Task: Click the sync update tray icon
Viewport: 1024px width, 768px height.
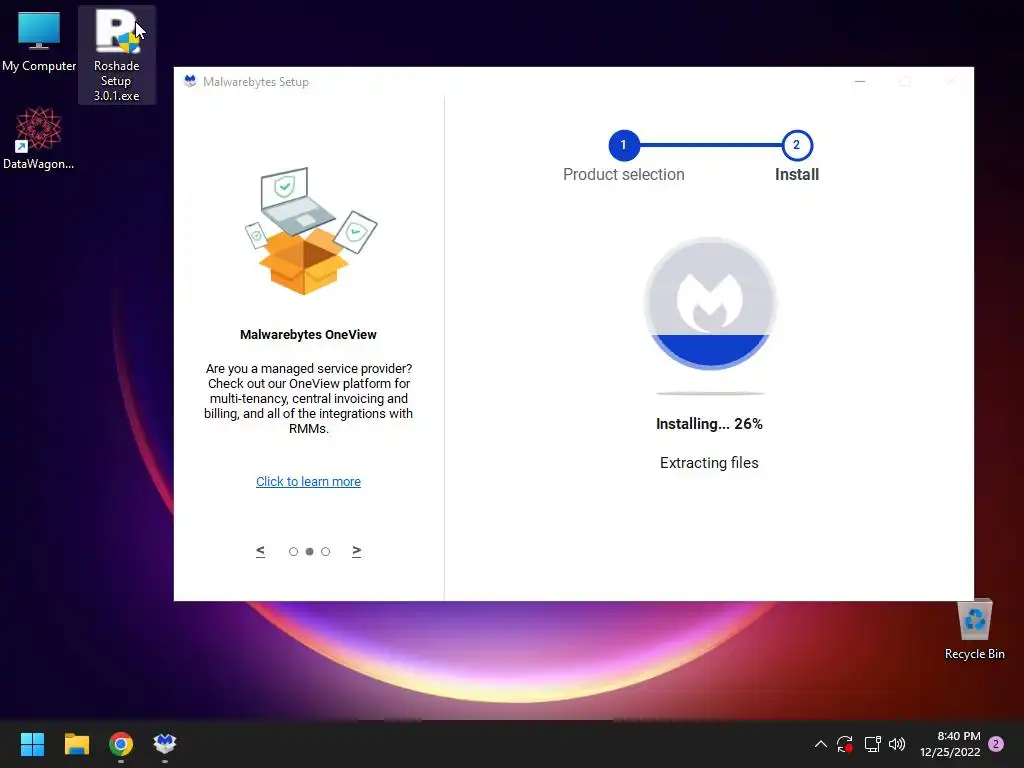Action: pyautogui.click(x=845, y=744)
